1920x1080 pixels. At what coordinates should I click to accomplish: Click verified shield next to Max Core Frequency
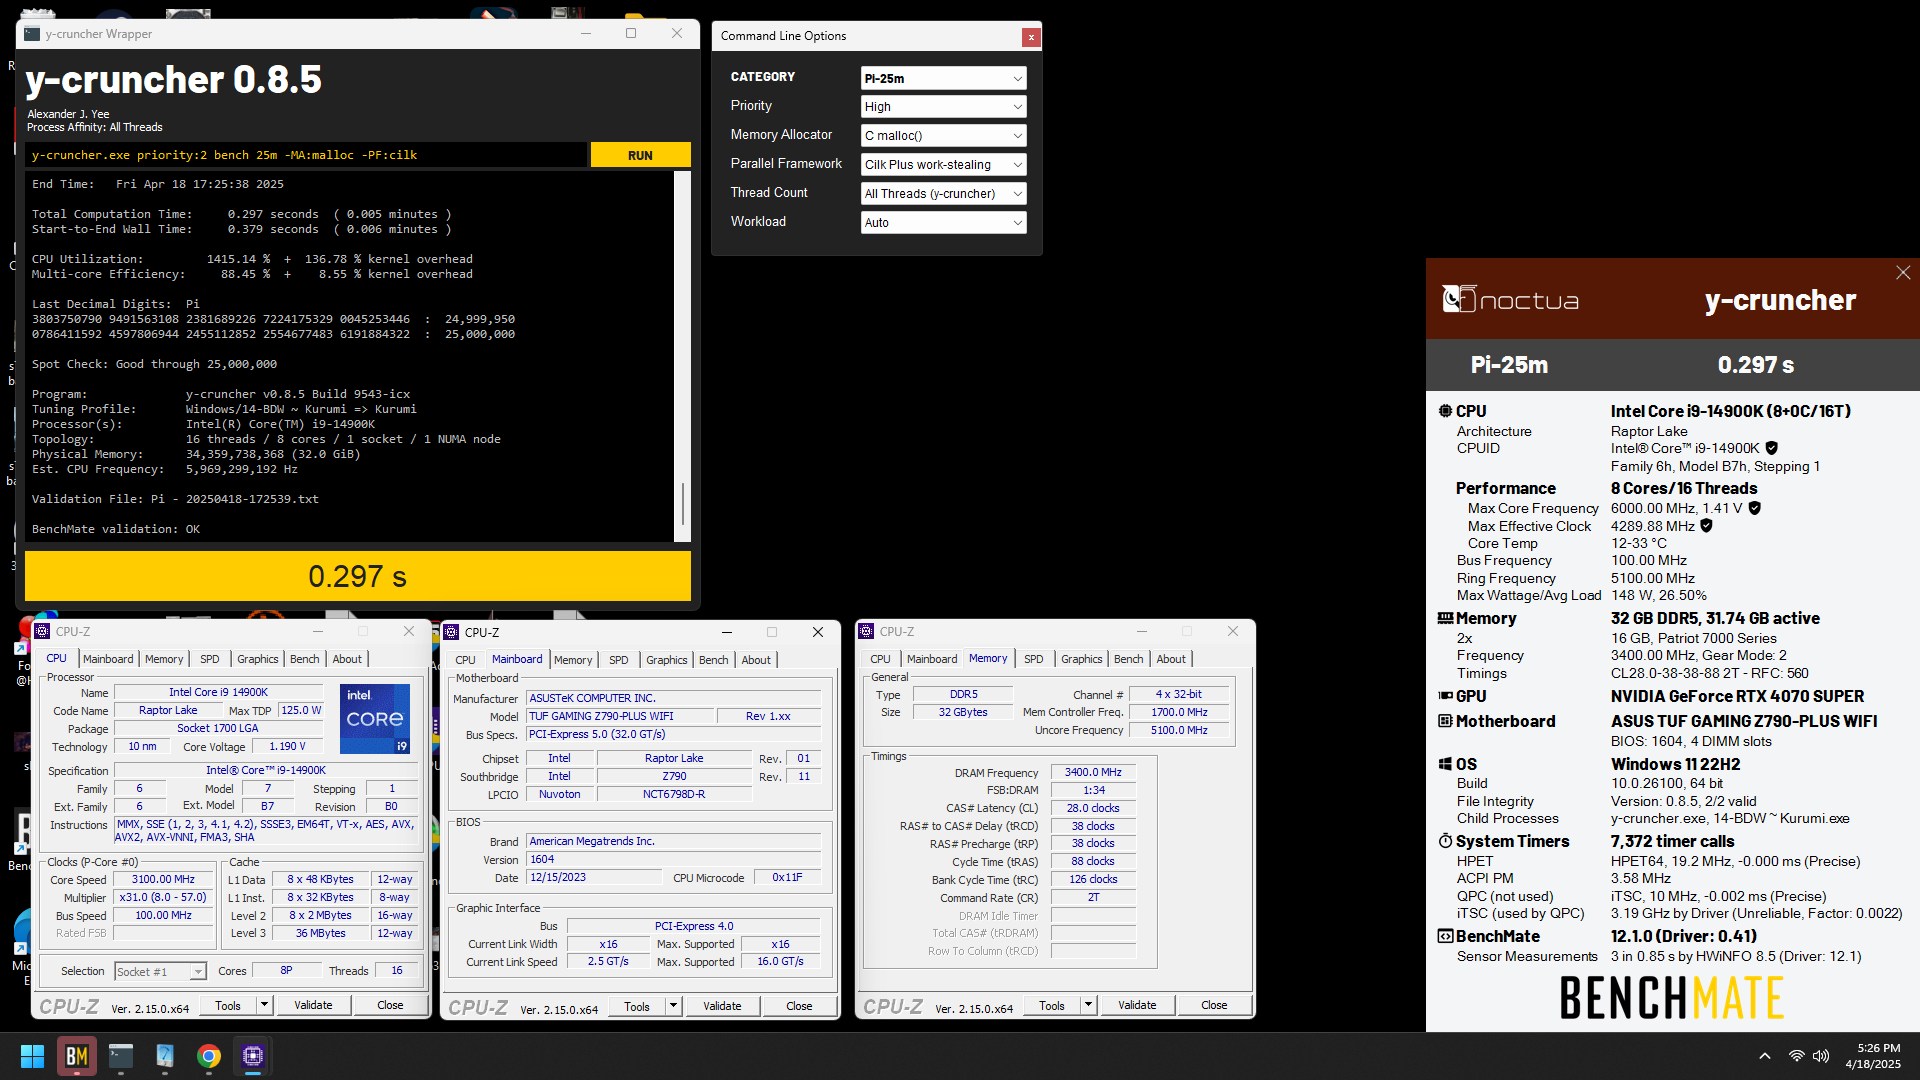pos(1755,508)
